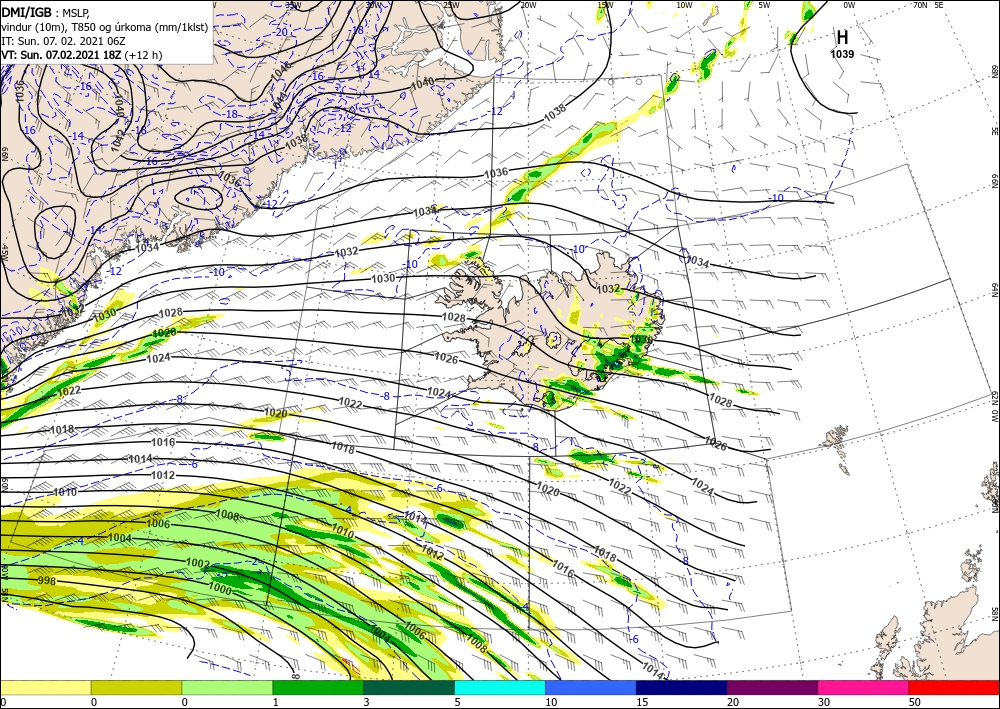1000x709 pixels.
Task: Click the '5W' longitude label
Action: pyautogui.click(x=764, y=5)
